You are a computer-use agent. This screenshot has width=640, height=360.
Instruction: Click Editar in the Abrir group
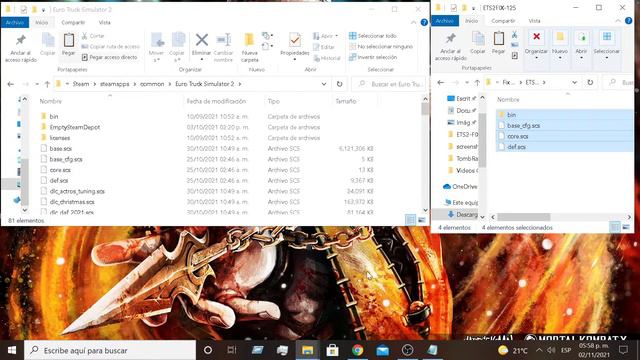tap(324, 47)
